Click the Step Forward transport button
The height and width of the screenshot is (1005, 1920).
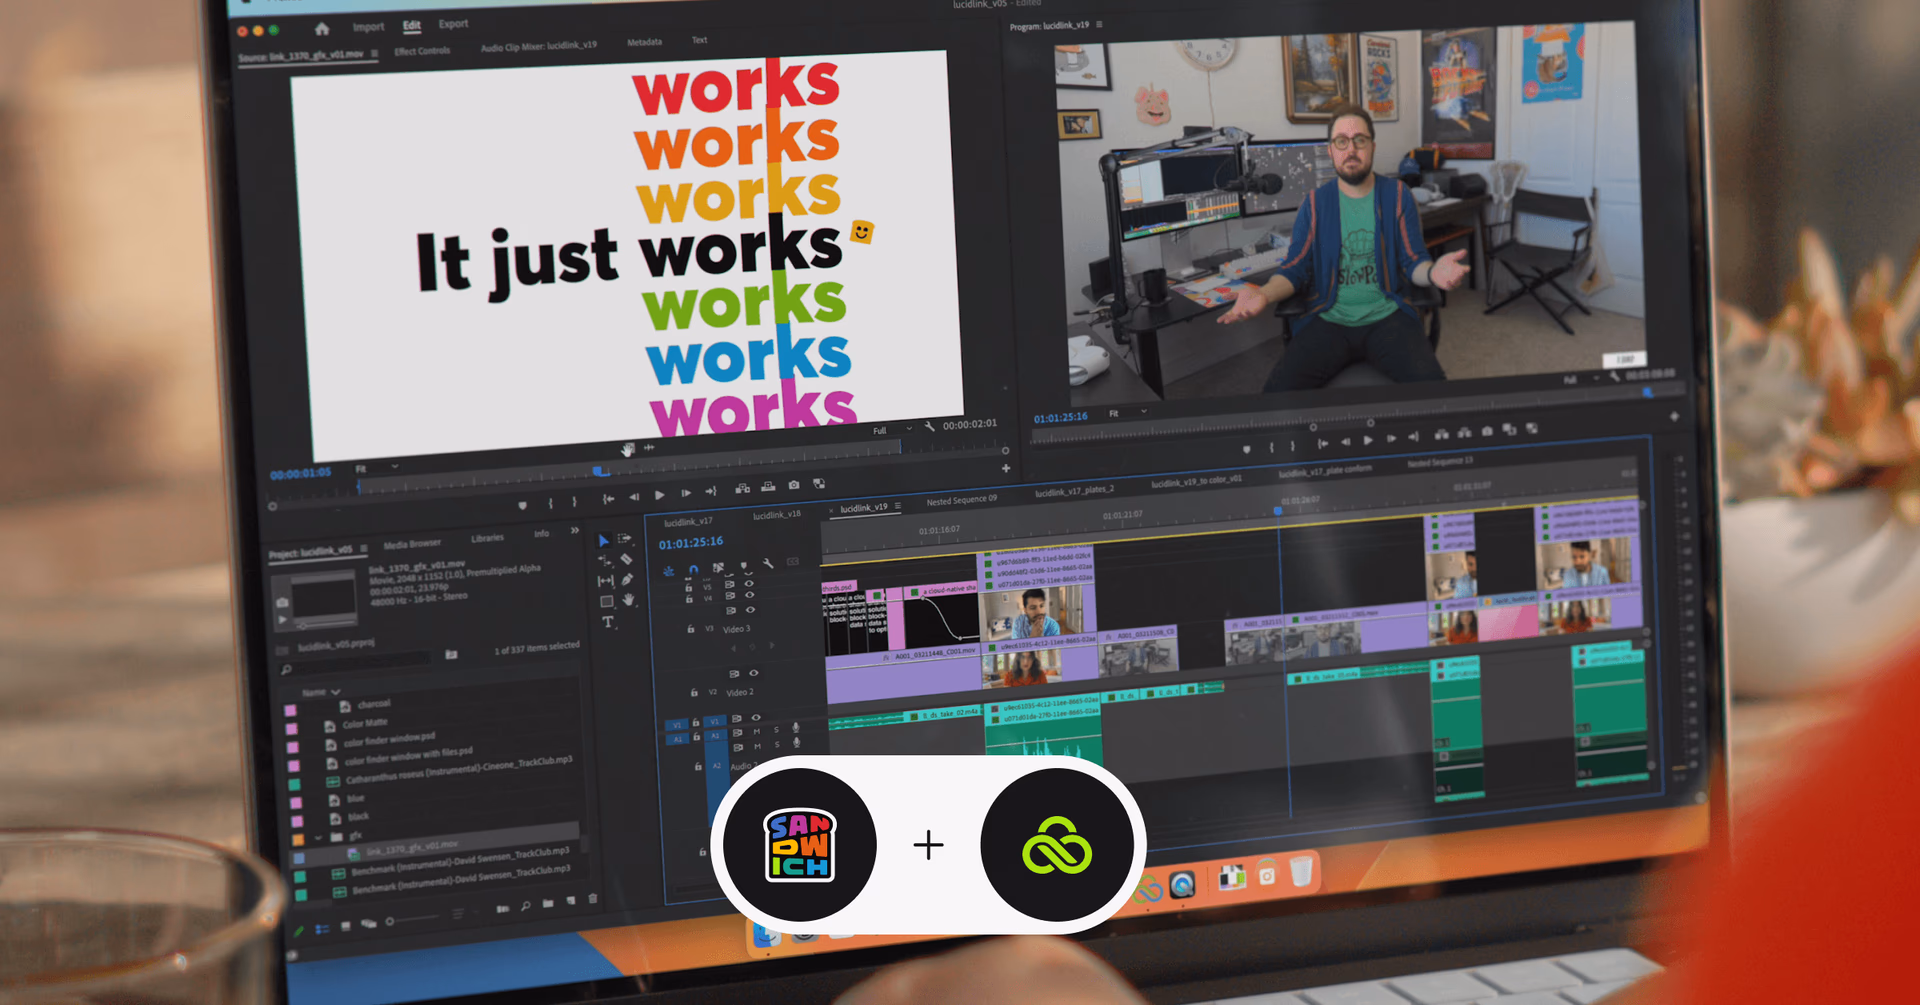(x=1392, y=438)
